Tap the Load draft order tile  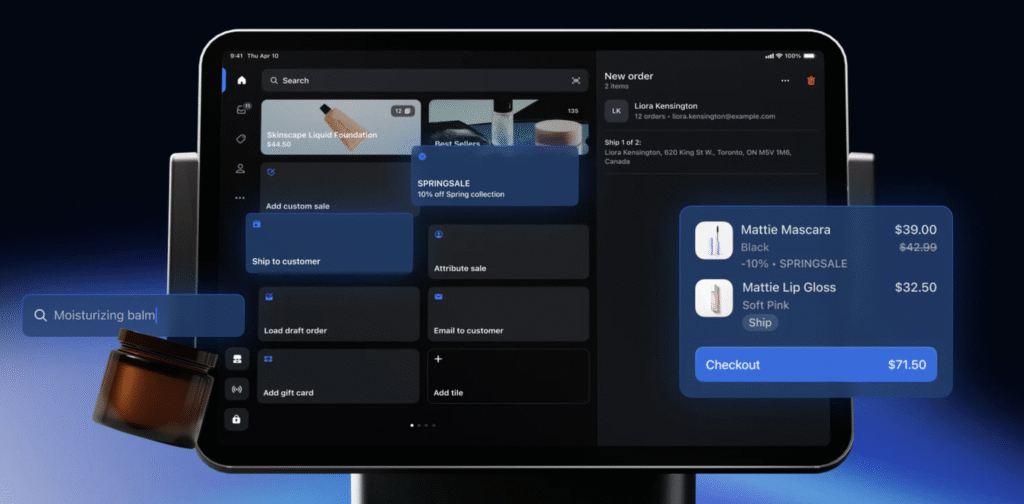338,314
